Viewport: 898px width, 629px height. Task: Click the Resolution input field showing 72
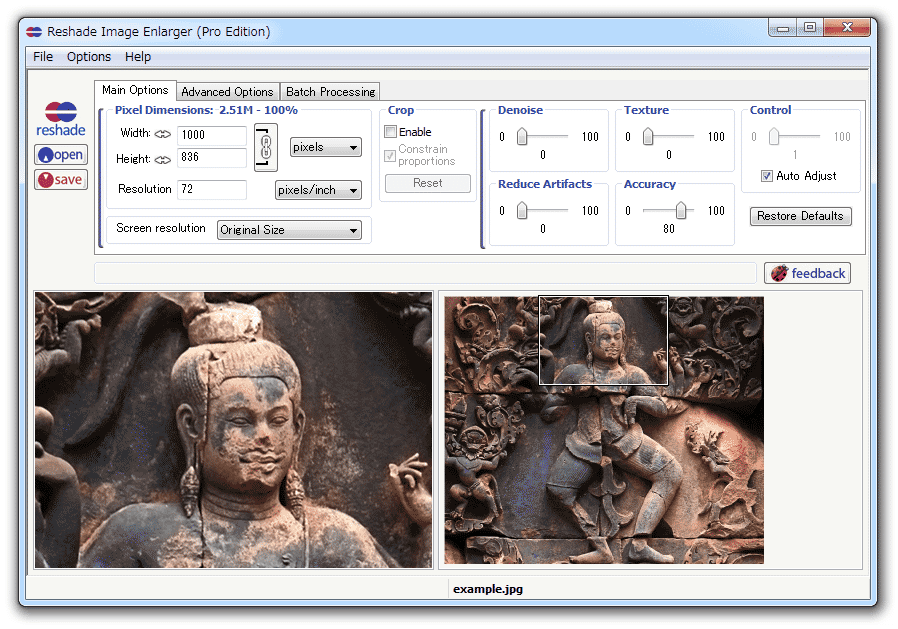pos(212,189)
